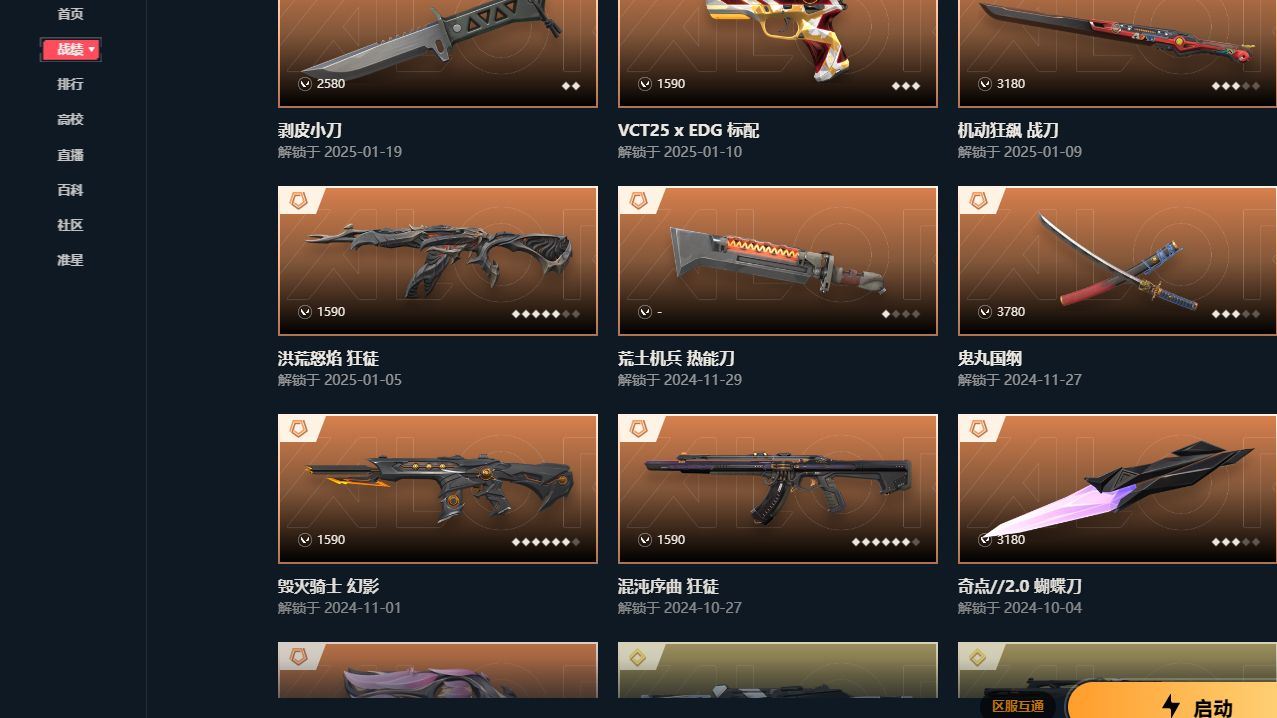The image size is (1277, 718).
Task: Click the tier icon on 鬼丸国纲 card
Action: coord(979,201)
